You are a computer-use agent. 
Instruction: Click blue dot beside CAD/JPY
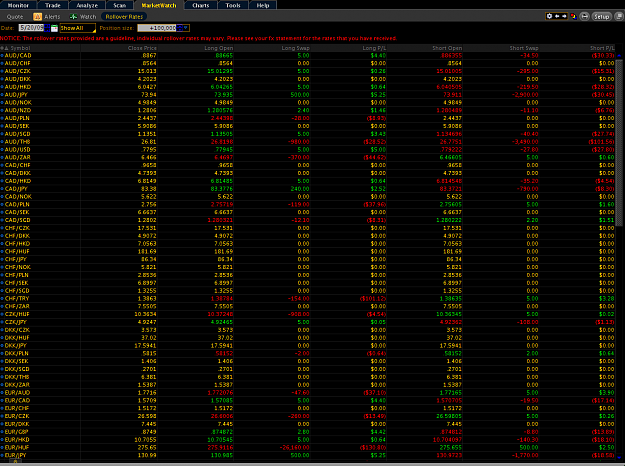point(2,189)
